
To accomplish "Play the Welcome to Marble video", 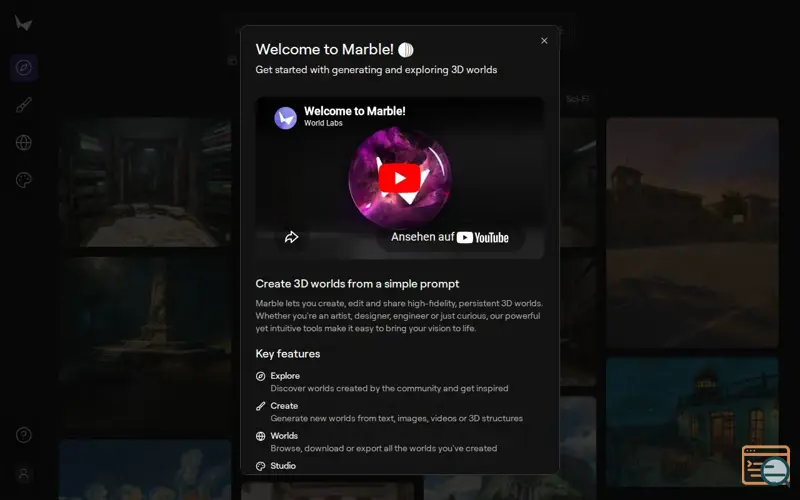I will tap(399, 178).
